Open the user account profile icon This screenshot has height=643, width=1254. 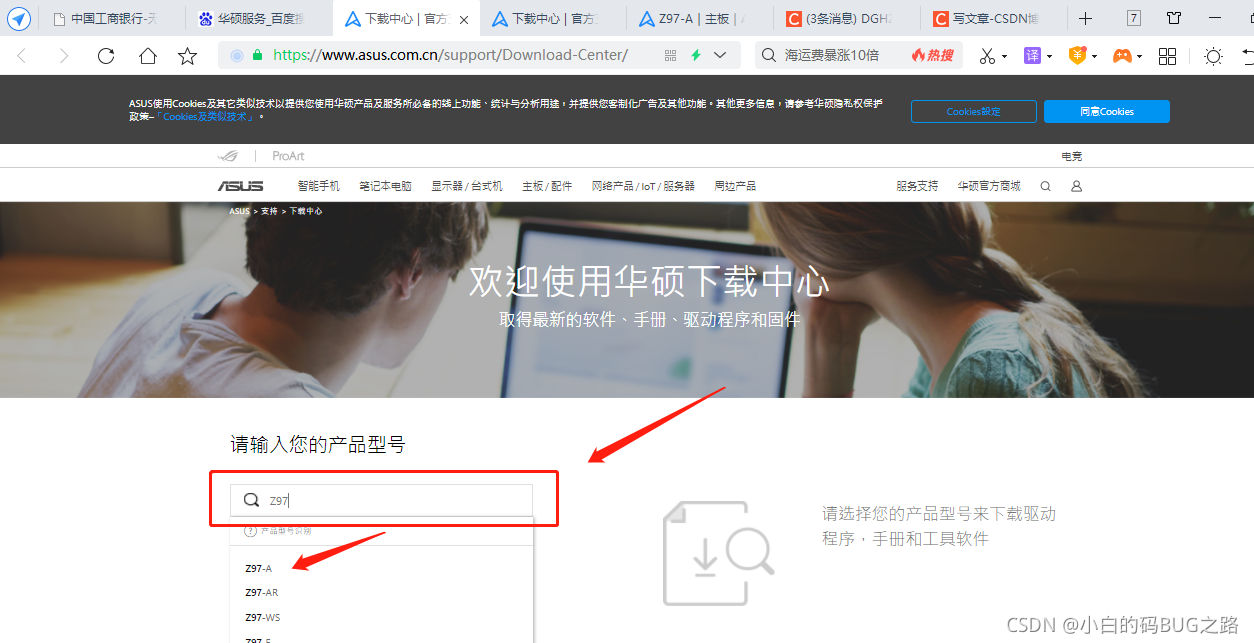[1077, 186]
